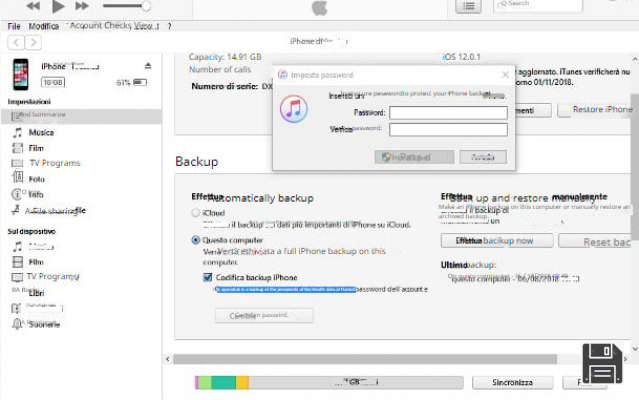Open Film under Impostazioni

[36, 148]
